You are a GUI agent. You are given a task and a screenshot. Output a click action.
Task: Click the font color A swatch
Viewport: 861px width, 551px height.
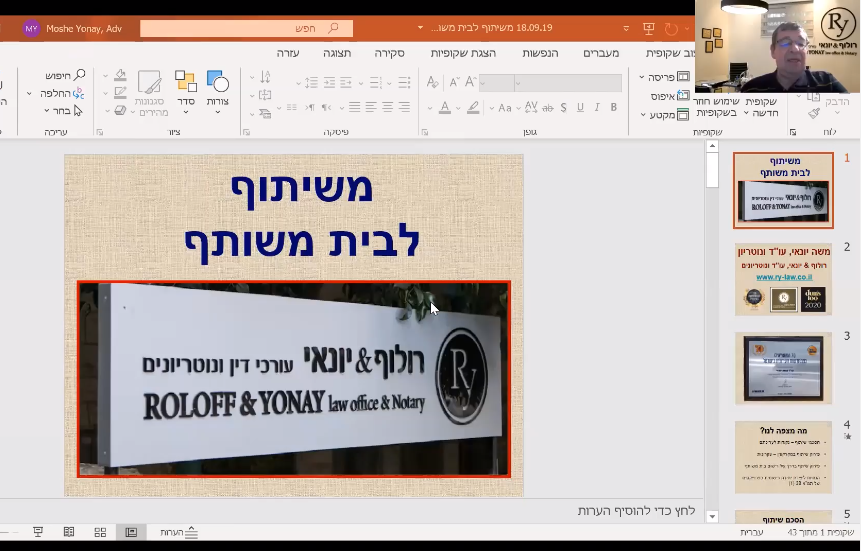[x=445, y=108]
